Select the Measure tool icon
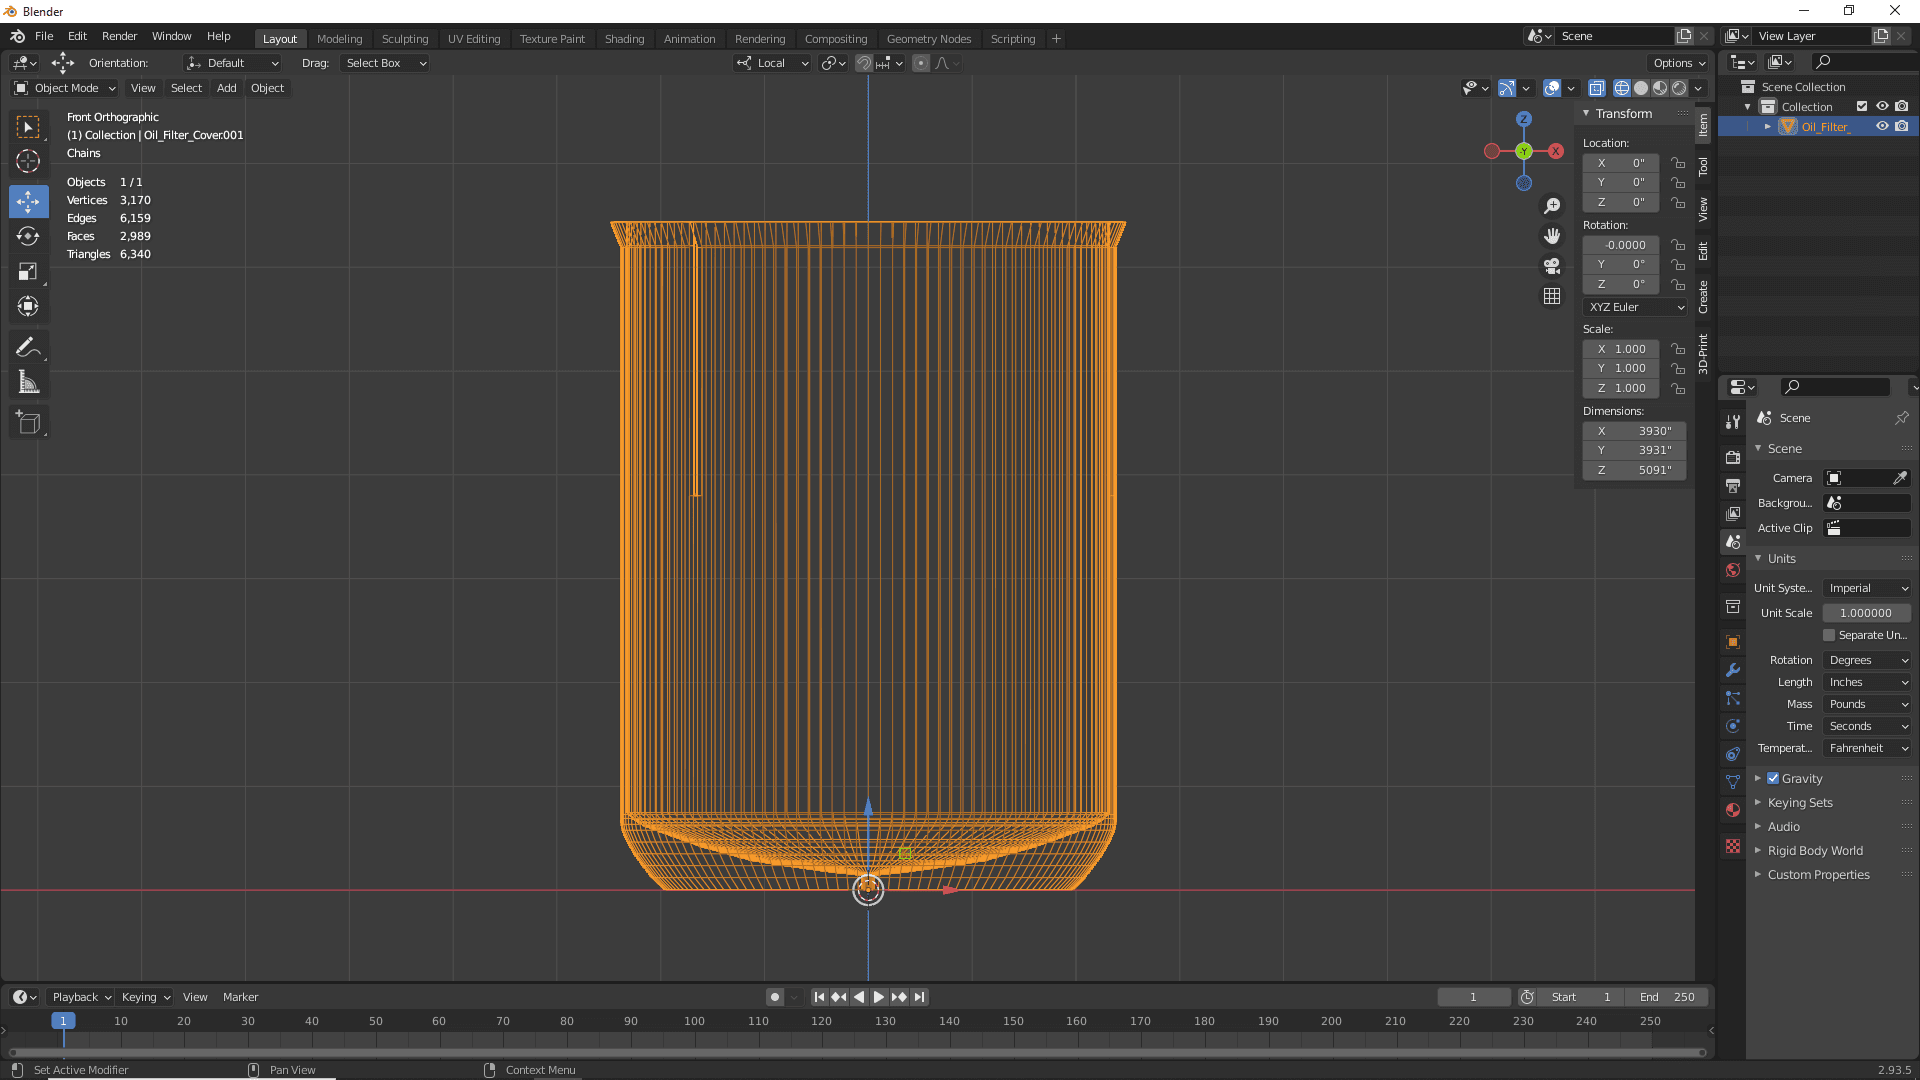The image size is (1920, 1080). point(29,382)
